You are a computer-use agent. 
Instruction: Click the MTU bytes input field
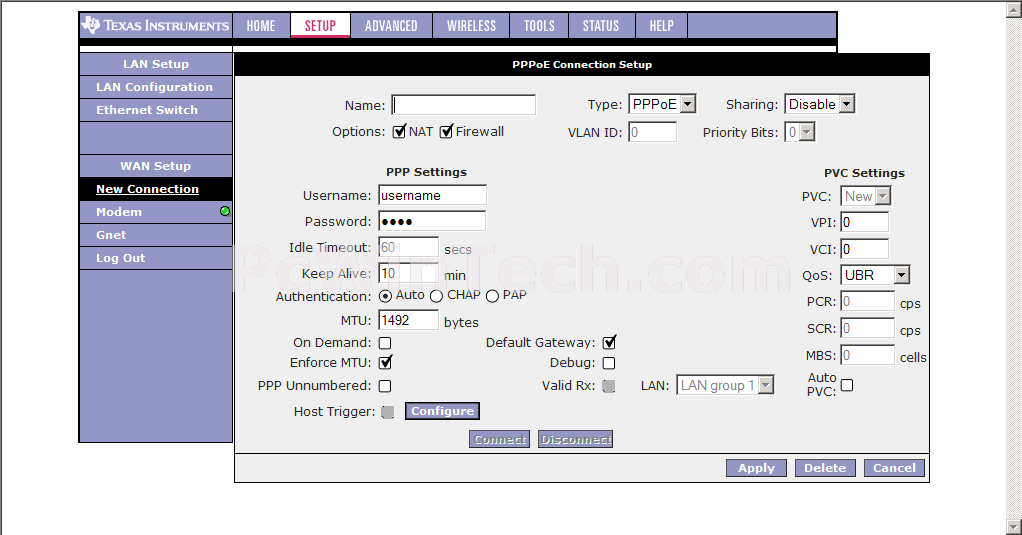click(x=408, y=321)
